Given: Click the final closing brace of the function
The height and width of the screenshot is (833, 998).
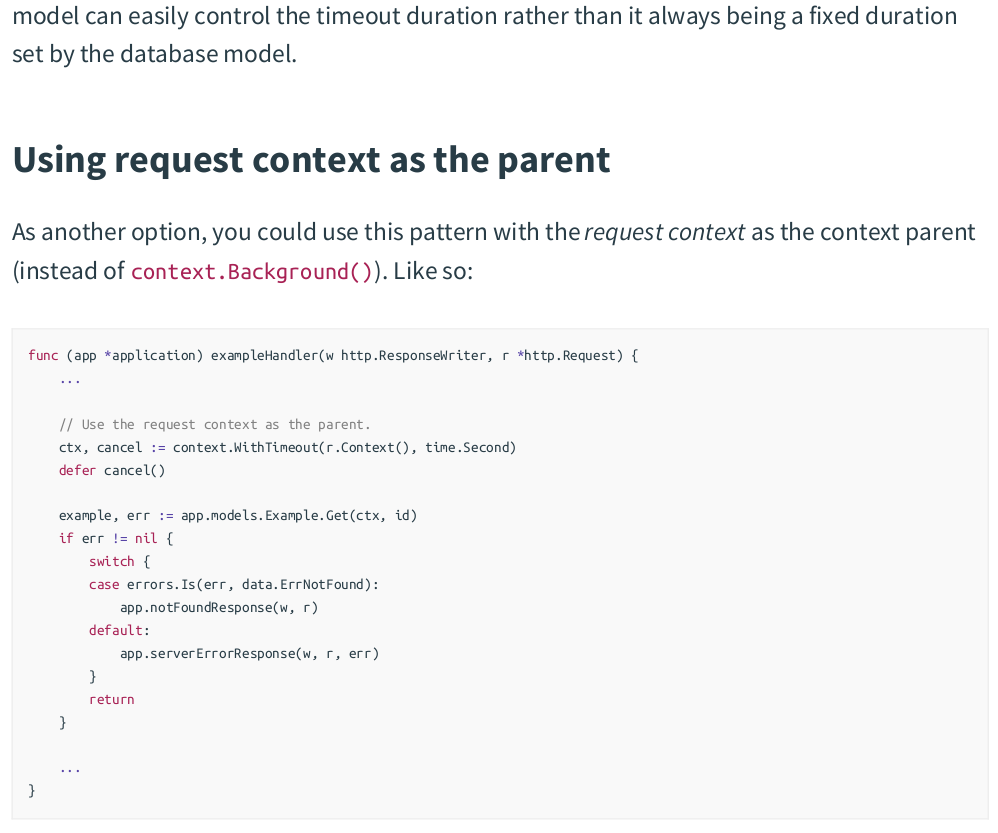Looking at the screenshot, I should coord(32,791).
